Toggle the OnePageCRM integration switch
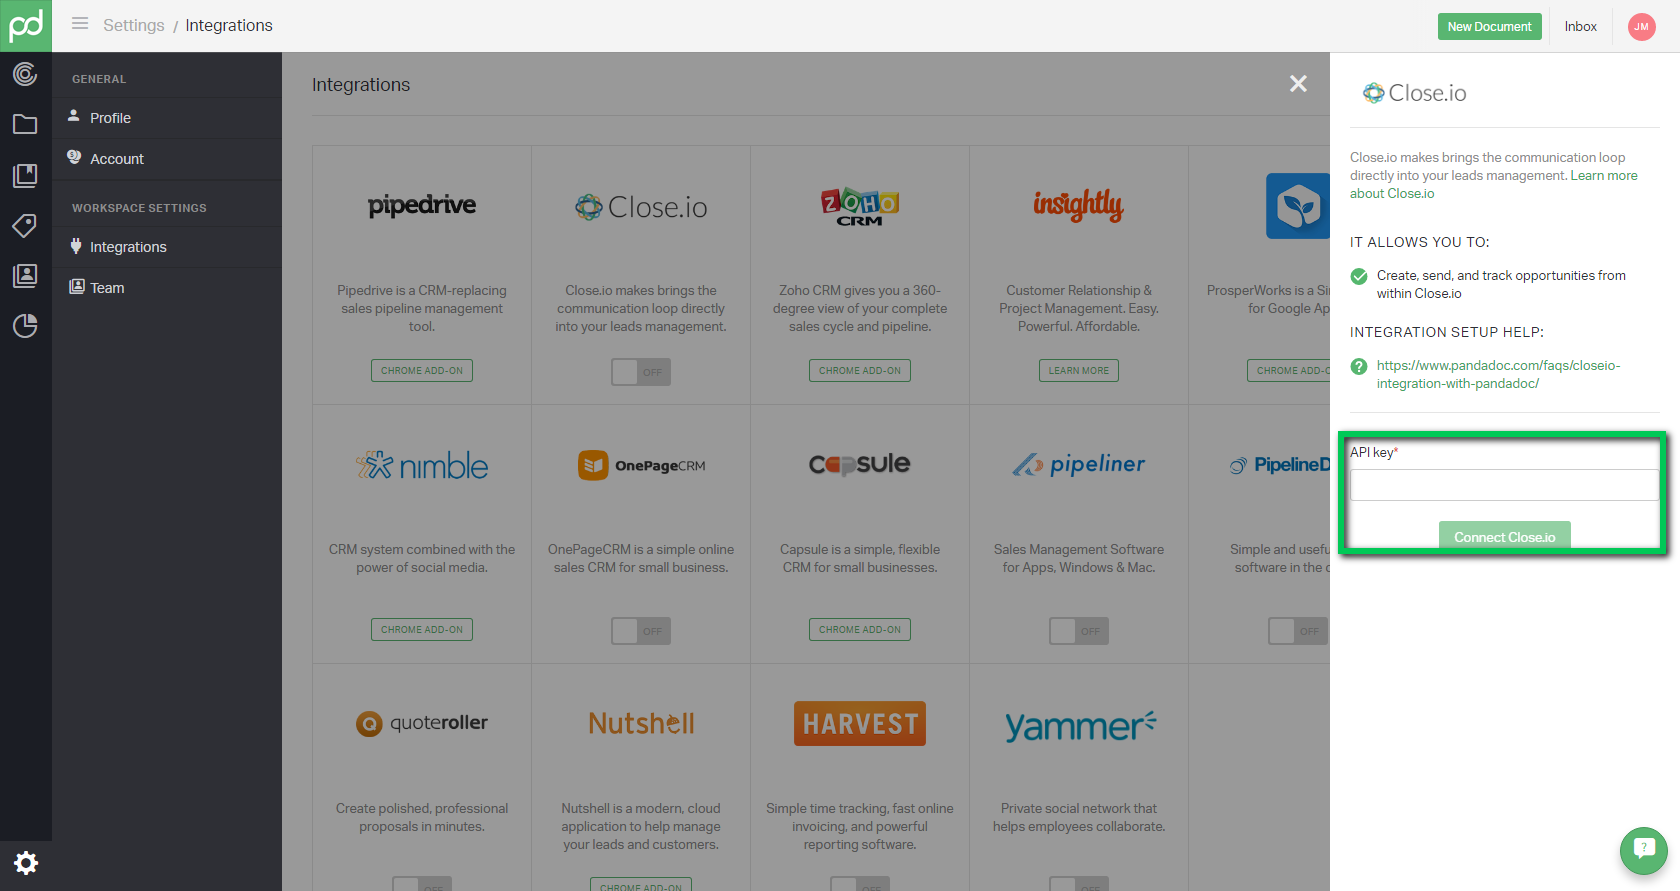The image size is (1680, 891). 641,631
